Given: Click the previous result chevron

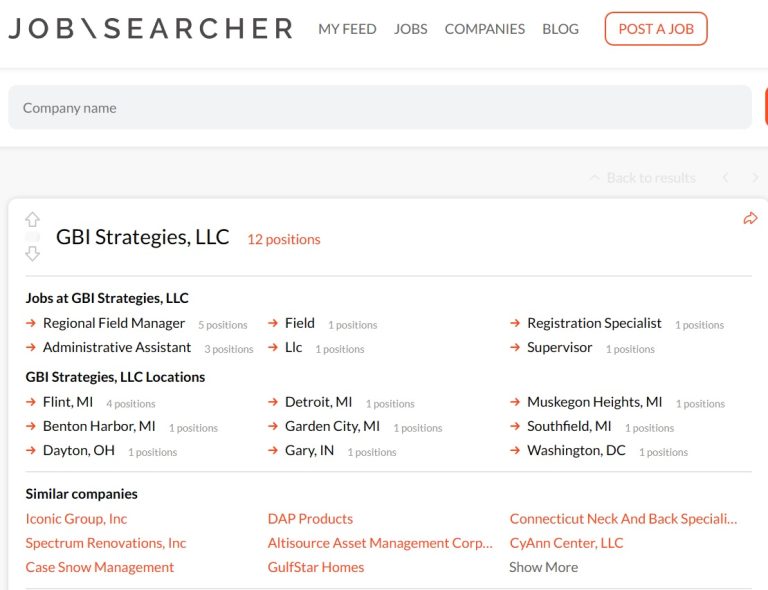Looking at the screenshot, I should point(725,178).
